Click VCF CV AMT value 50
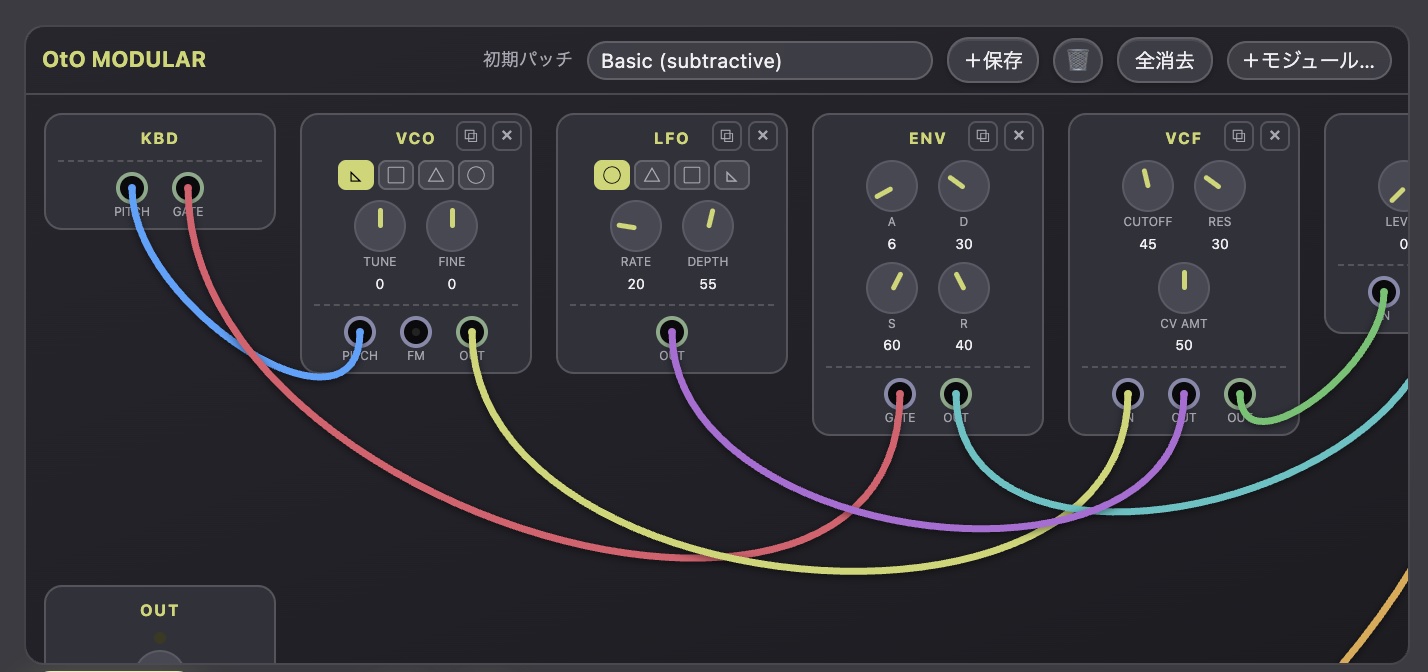The height and width of the screenshot is (672, 1428). pos(1184,345)
